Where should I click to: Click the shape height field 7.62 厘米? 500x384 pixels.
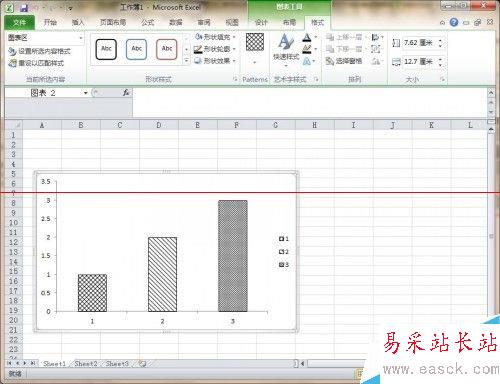click(419, 43)
